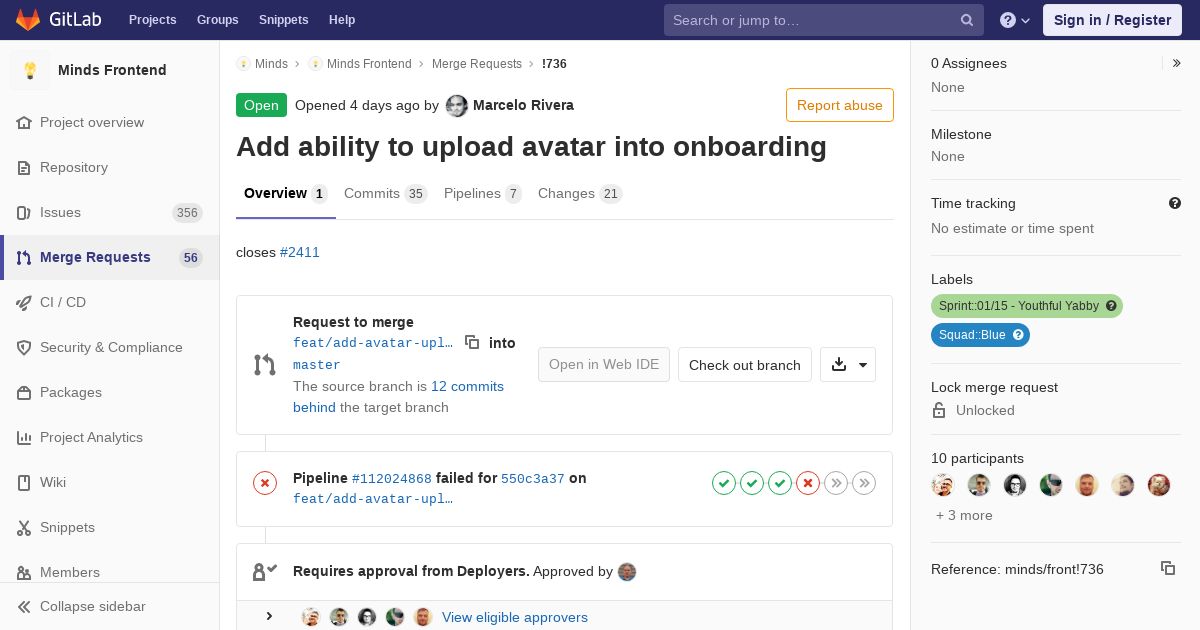
Task: Open the Help question mark menu
Action: (1015, 20)
